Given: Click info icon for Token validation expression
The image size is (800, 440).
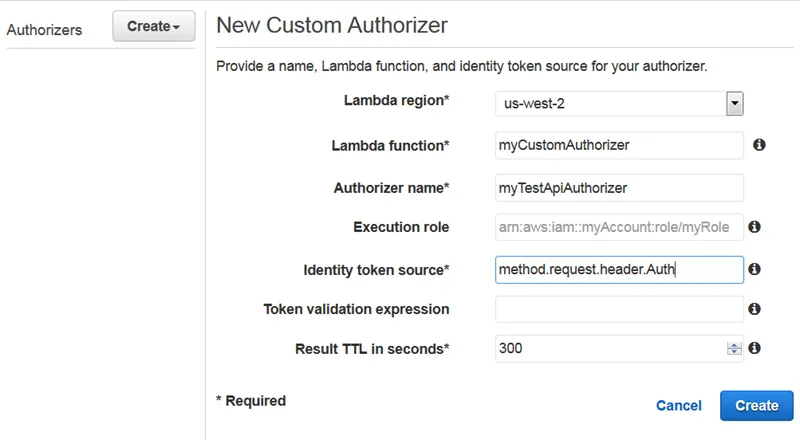Looking at the screenshot, I should tap(755, 309).
